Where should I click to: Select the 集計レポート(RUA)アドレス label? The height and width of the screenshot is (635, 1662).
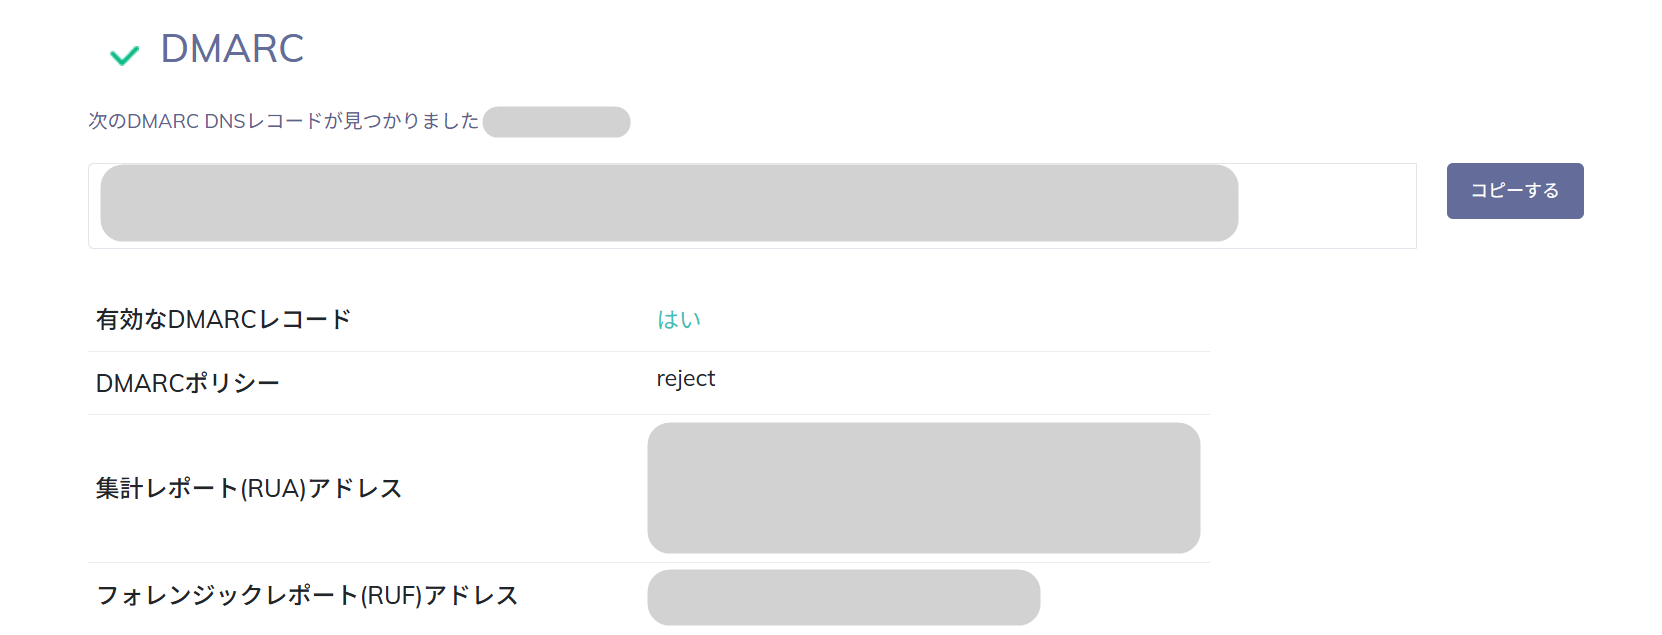pos(248,488)
